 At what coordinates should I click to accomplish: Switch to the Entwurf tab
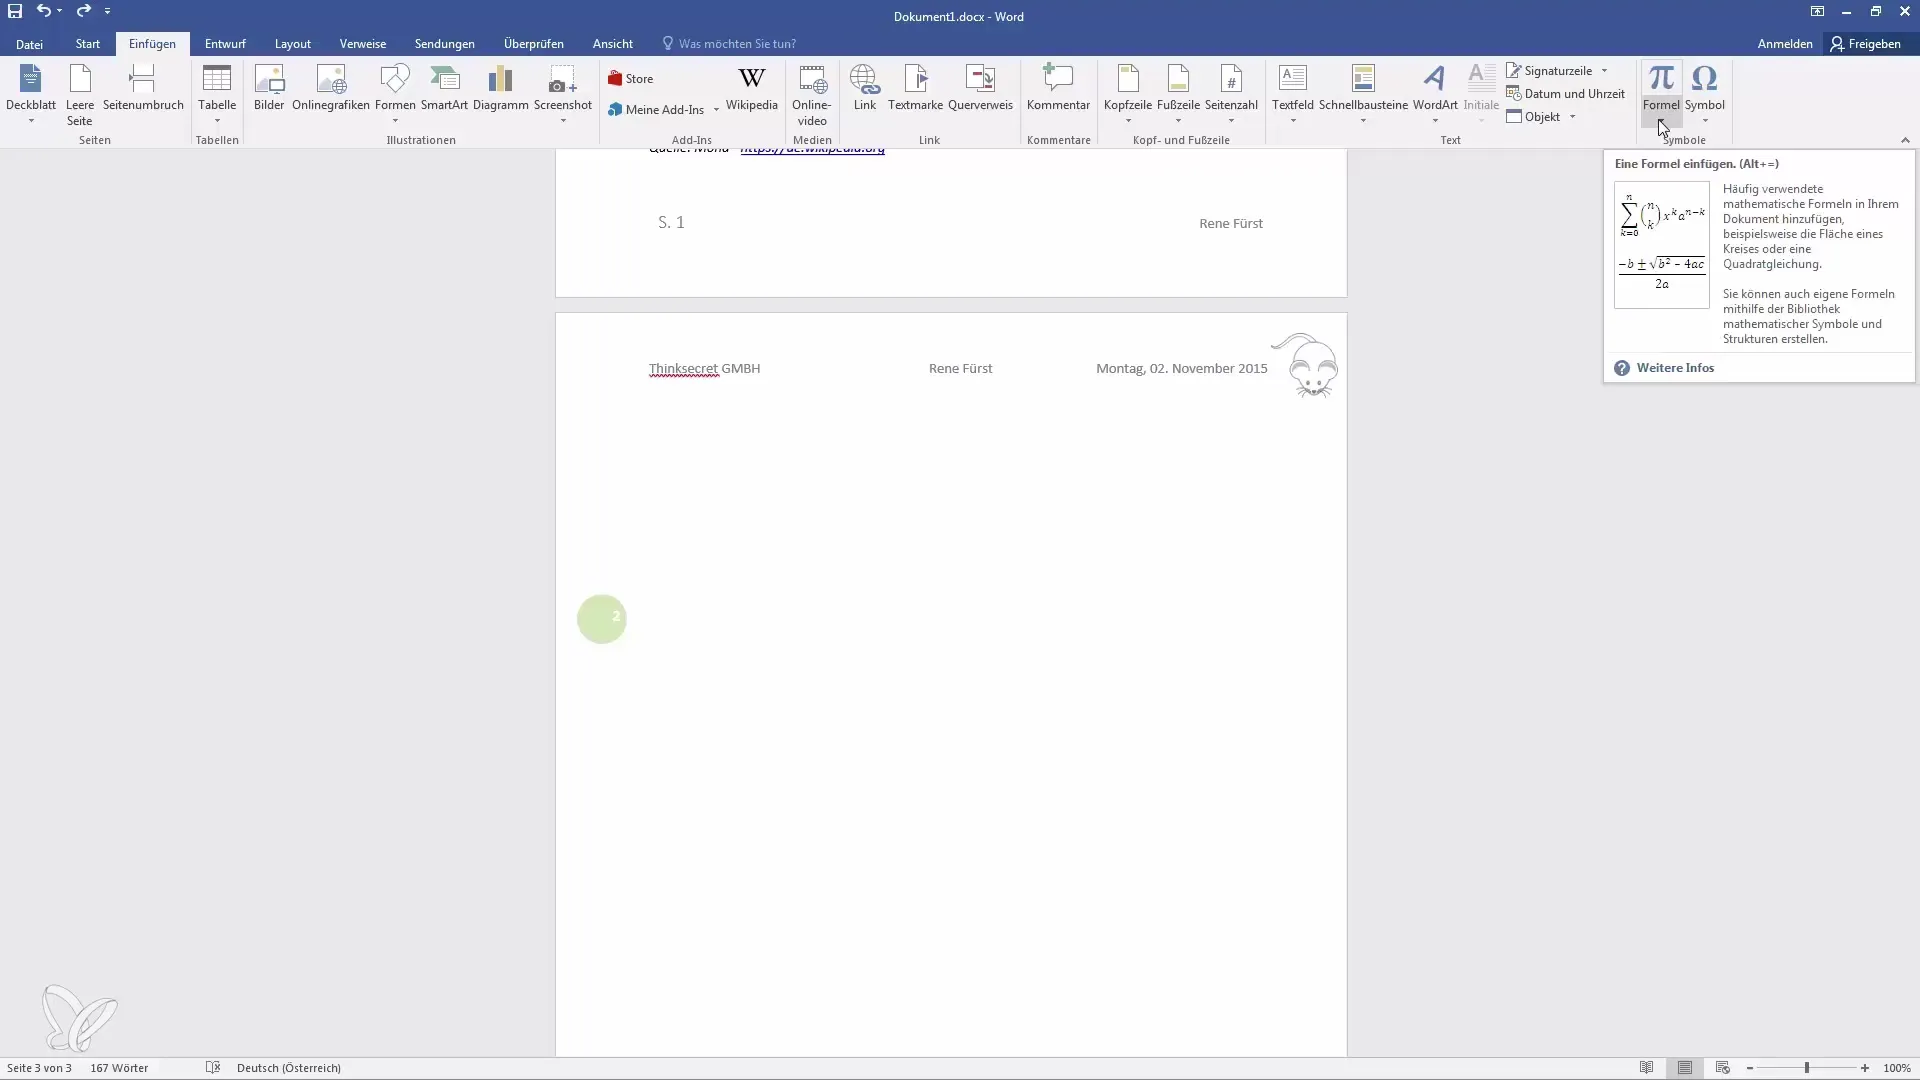click(225, 44)
